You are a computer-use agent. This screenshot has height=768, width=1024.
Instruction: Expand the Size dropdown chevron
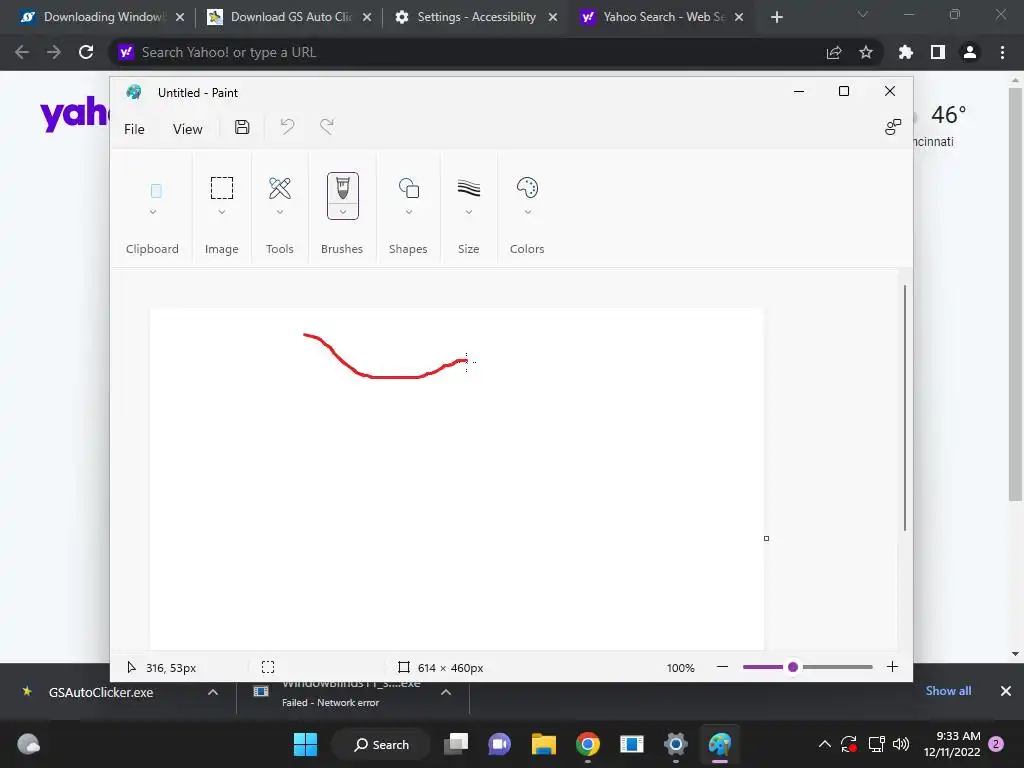pos(469,212)
